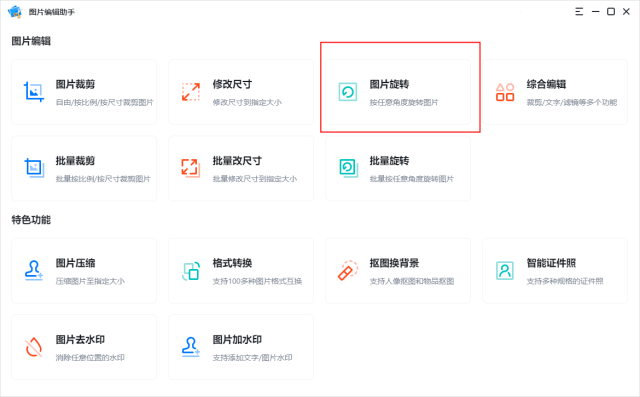Click the 批量裁剪 batch crop icon
640x397 pixels.
click(34, 168)
